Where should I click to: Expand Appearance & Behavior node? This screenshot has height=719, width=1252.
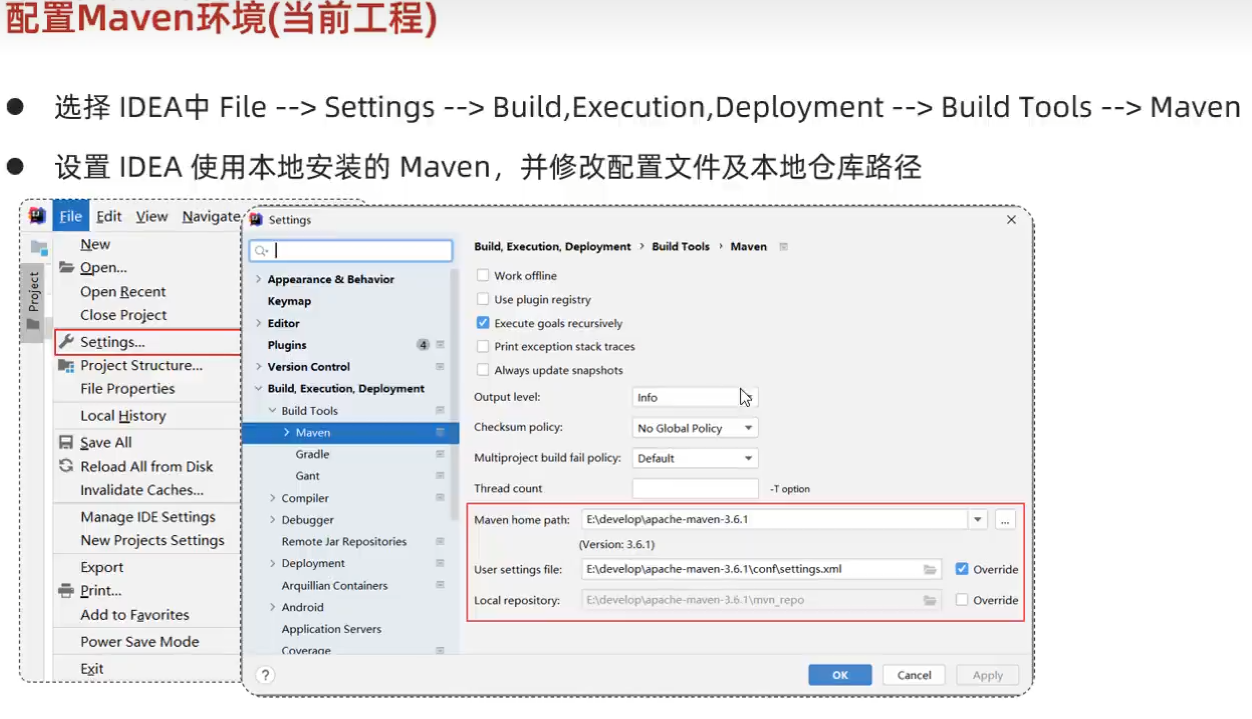pos(259,279)
